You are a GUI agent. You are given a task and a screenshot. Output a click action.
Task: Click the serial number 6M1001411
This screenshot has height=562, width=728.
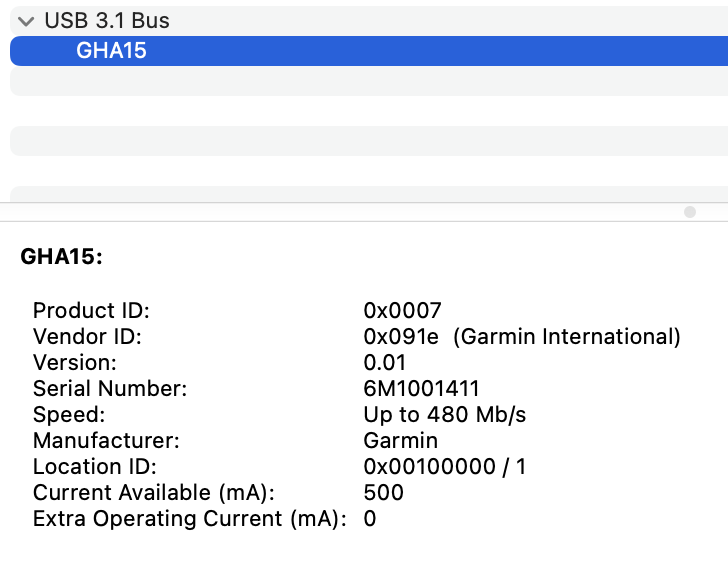421,388
